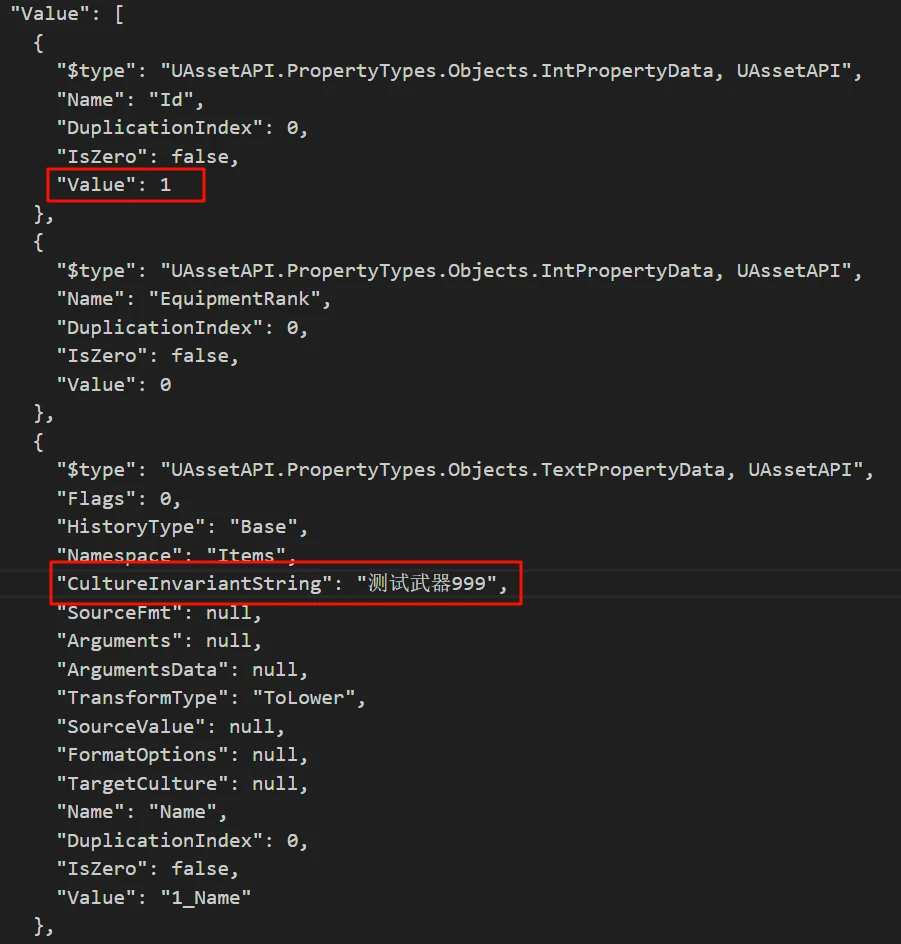Click the first IntPropertyData $type line
This screenshot has width=901, height=944.
click(459, 70)
